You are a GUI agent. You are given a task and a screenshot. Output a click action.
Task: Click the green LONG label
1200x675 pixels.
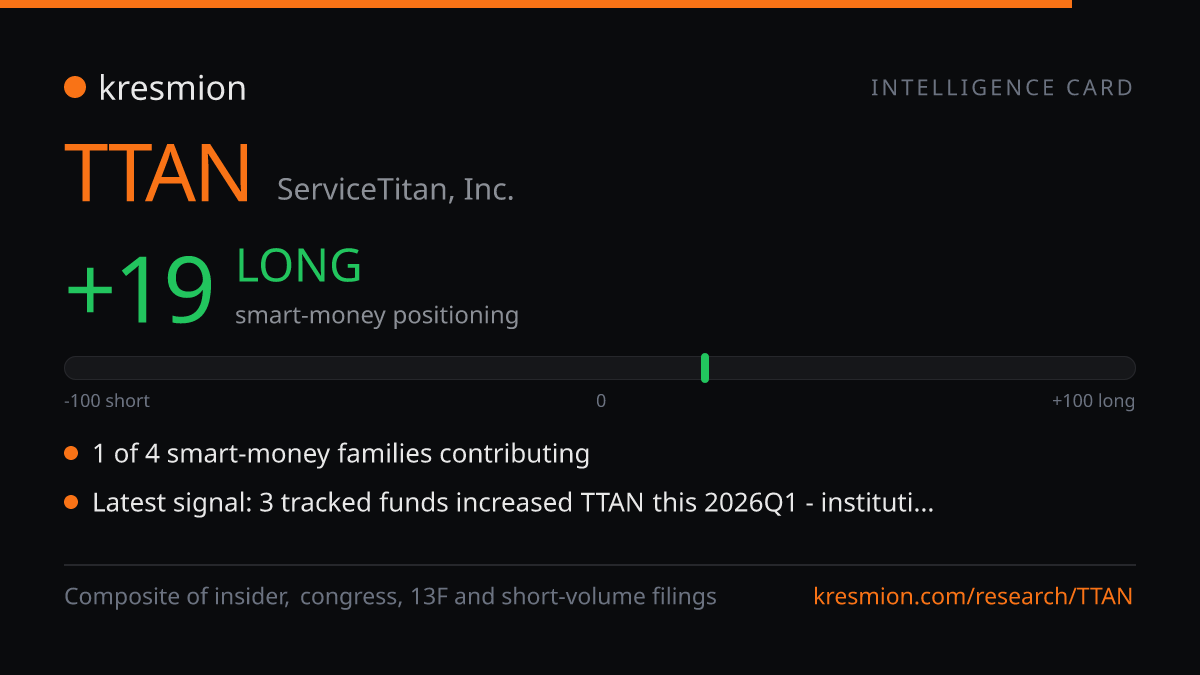(299, 266)
